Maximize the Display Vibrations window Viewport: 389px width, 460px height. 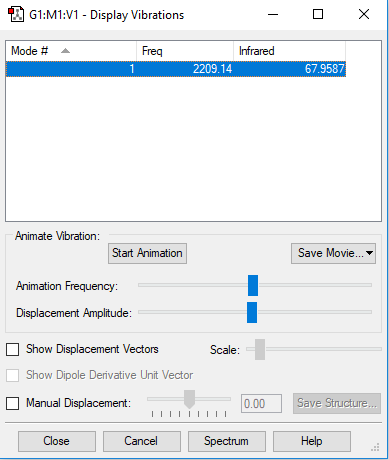click(x=318, y=14)
